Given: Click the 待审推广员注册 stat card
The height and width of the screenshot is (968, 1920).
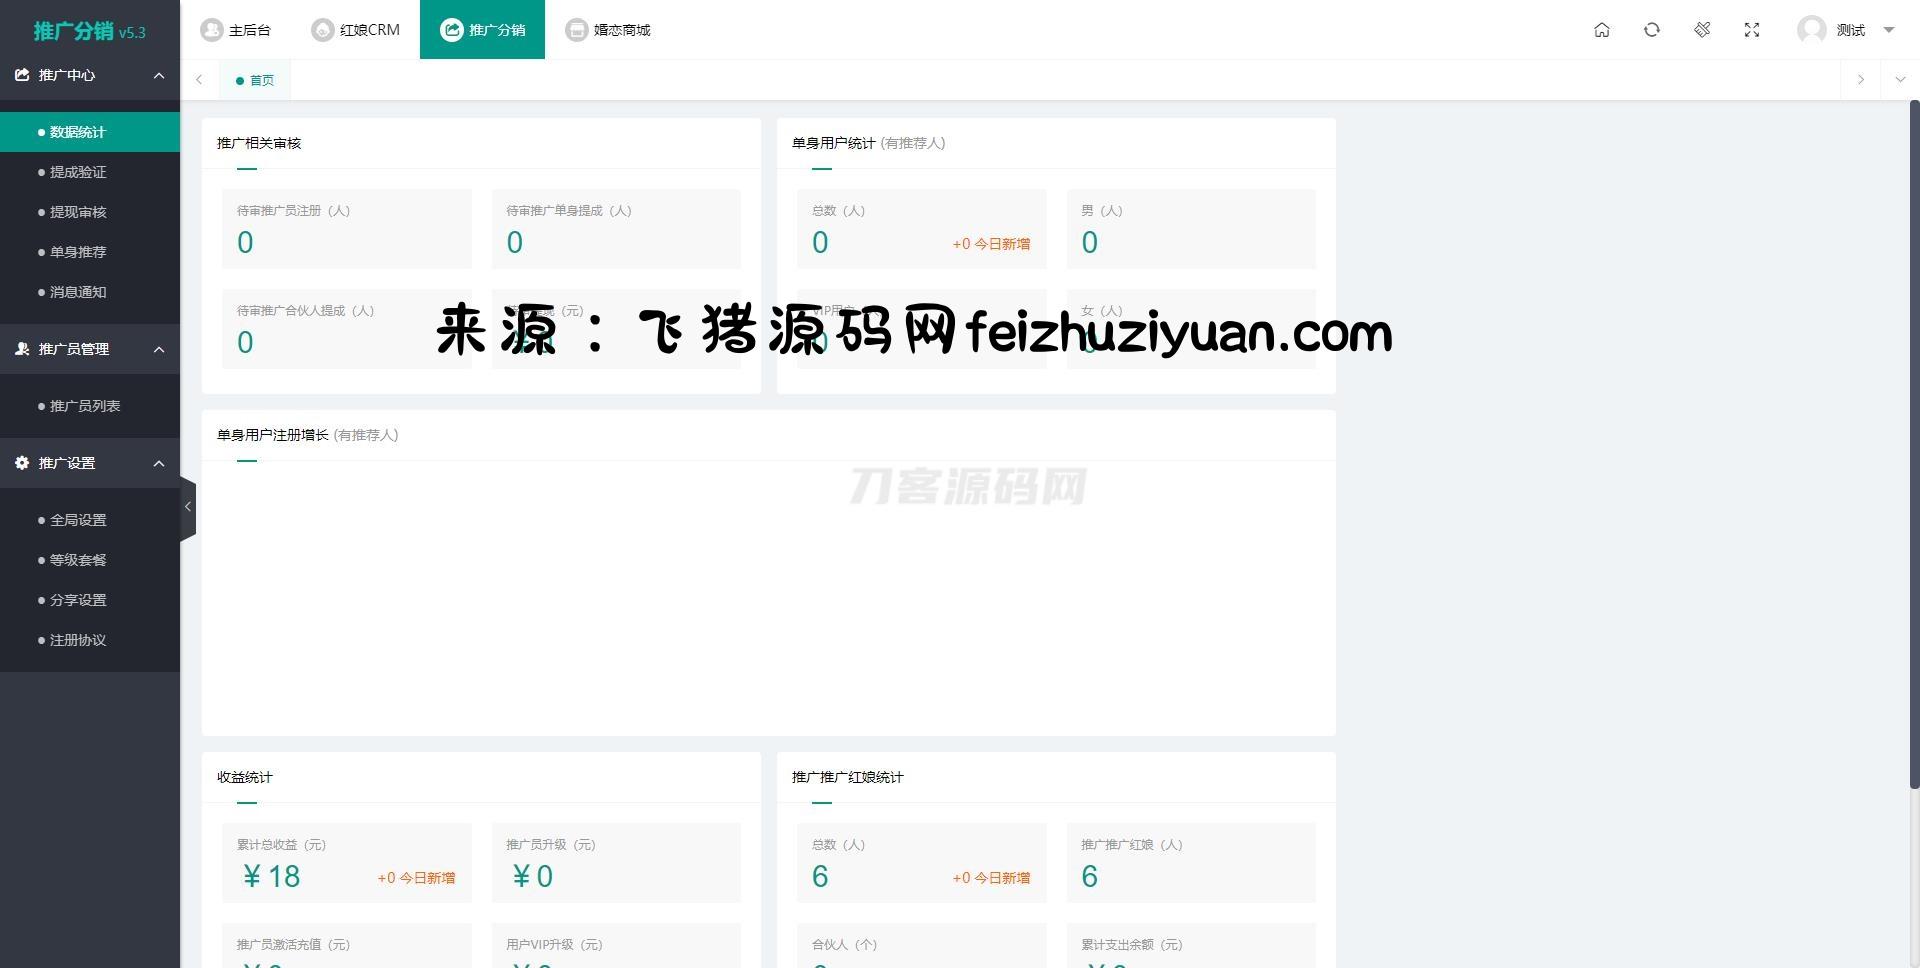Looking at the screenshot, I should (x=347, y=229).
